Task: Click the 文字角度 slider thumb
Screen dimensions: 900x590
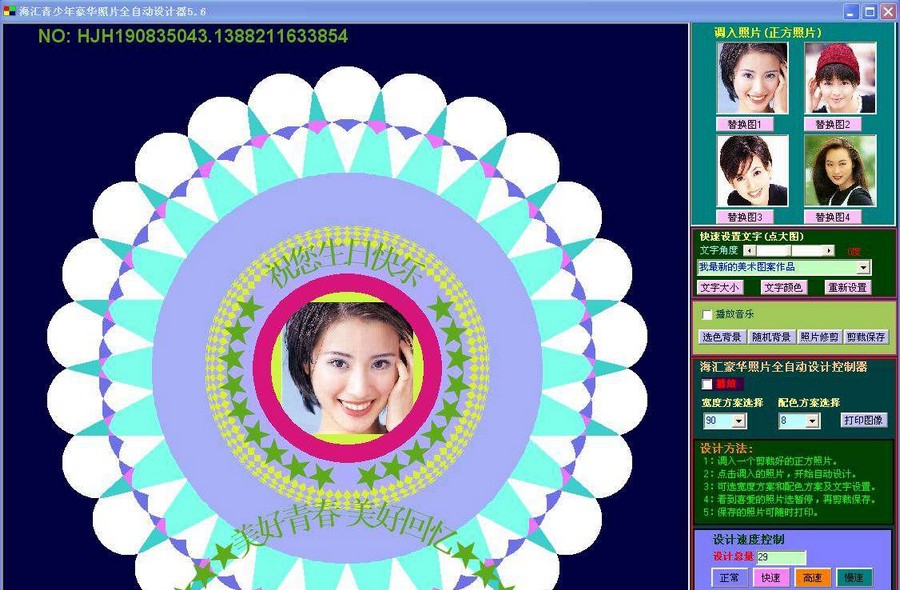Action: click(x=789, y=250)
